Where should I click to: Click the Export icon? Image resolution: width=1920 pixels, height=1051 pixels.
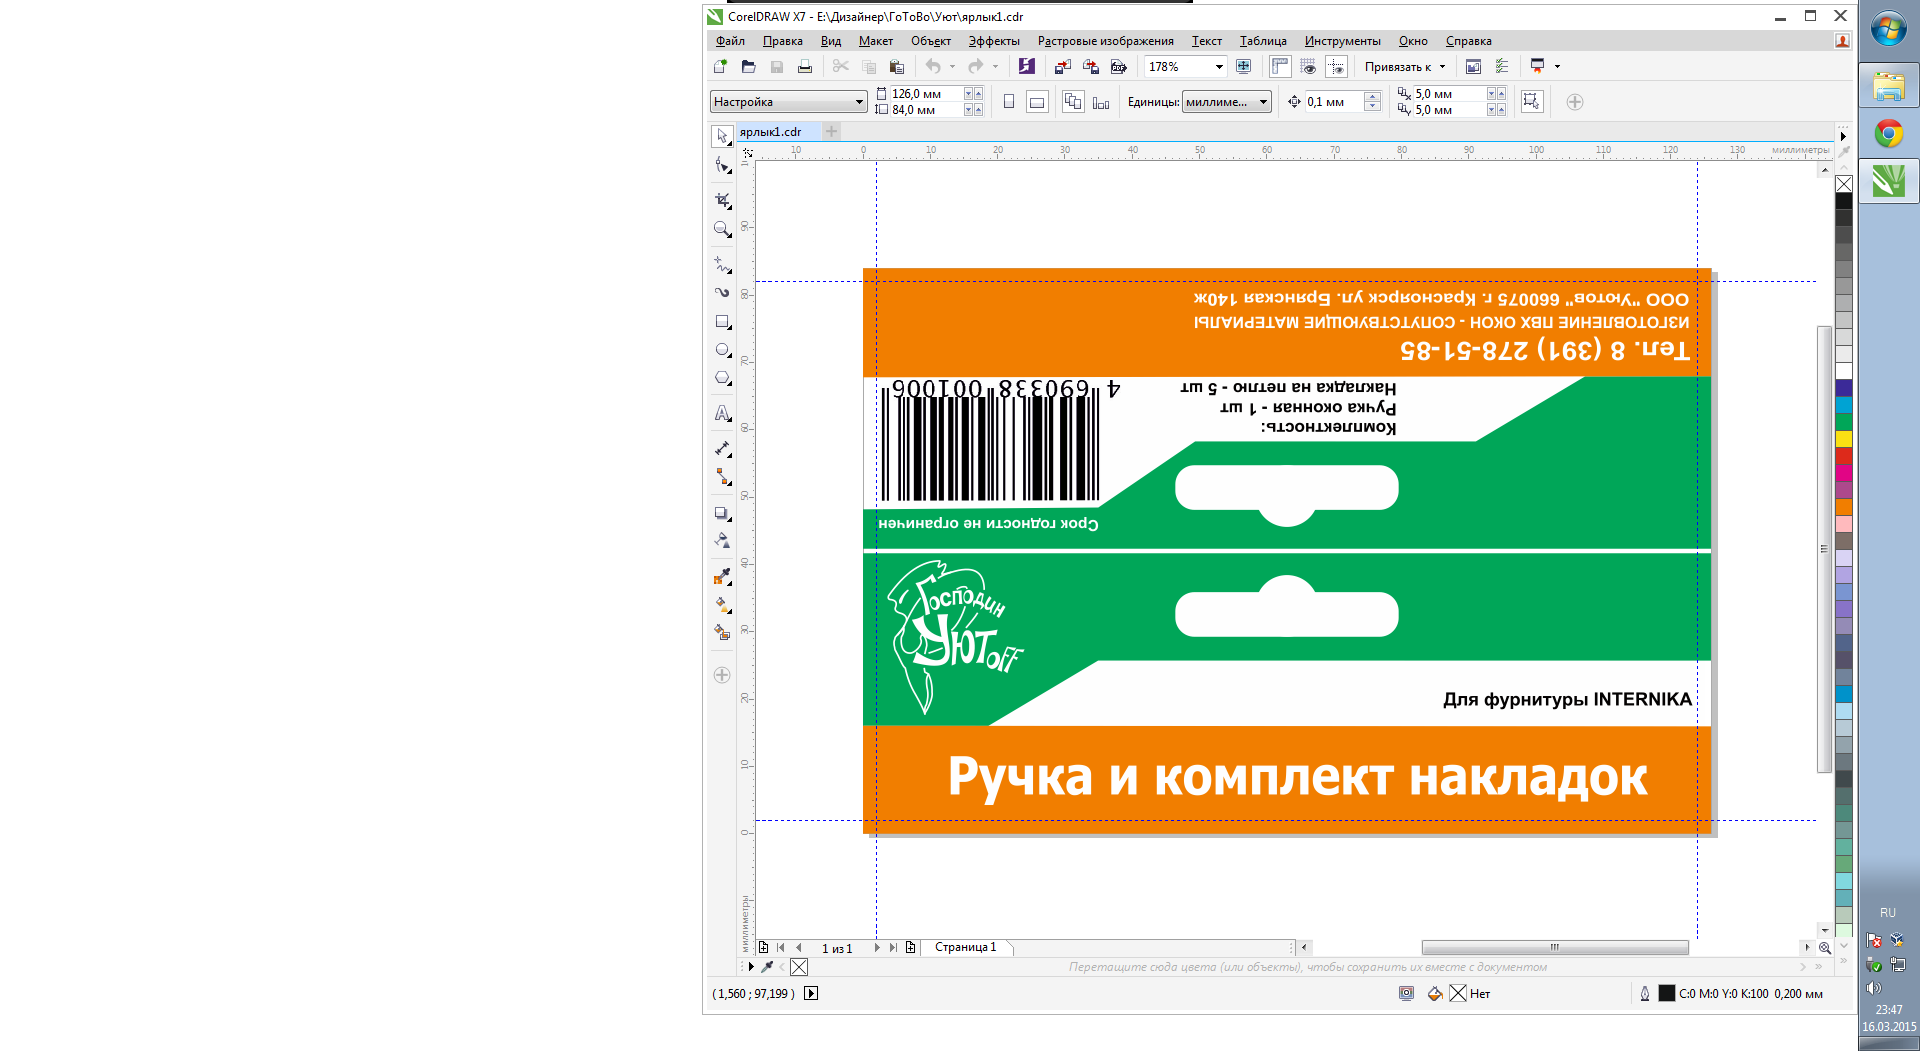click(x=1091, y=66)
